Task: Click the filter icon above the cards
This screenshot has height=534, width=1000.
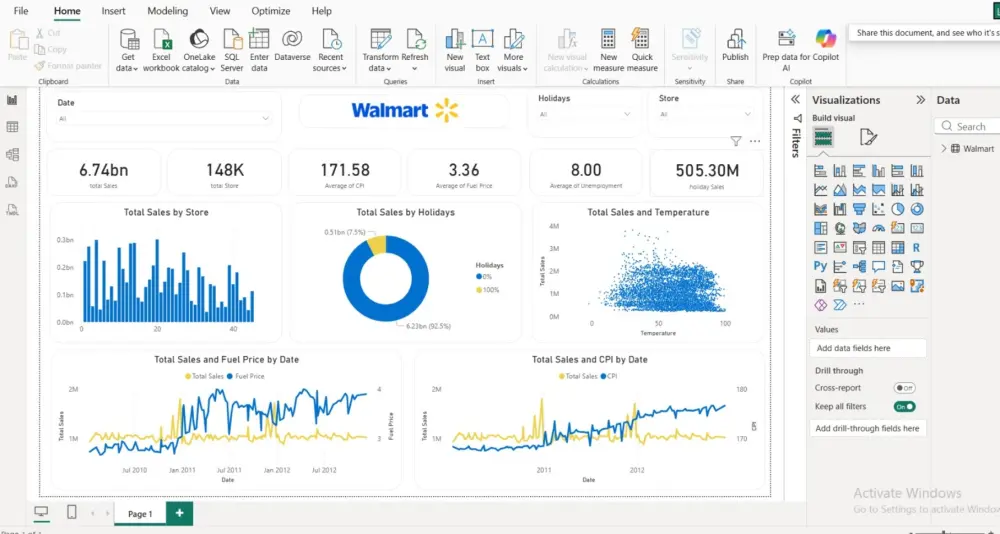Action: click(x=735, y=142)
